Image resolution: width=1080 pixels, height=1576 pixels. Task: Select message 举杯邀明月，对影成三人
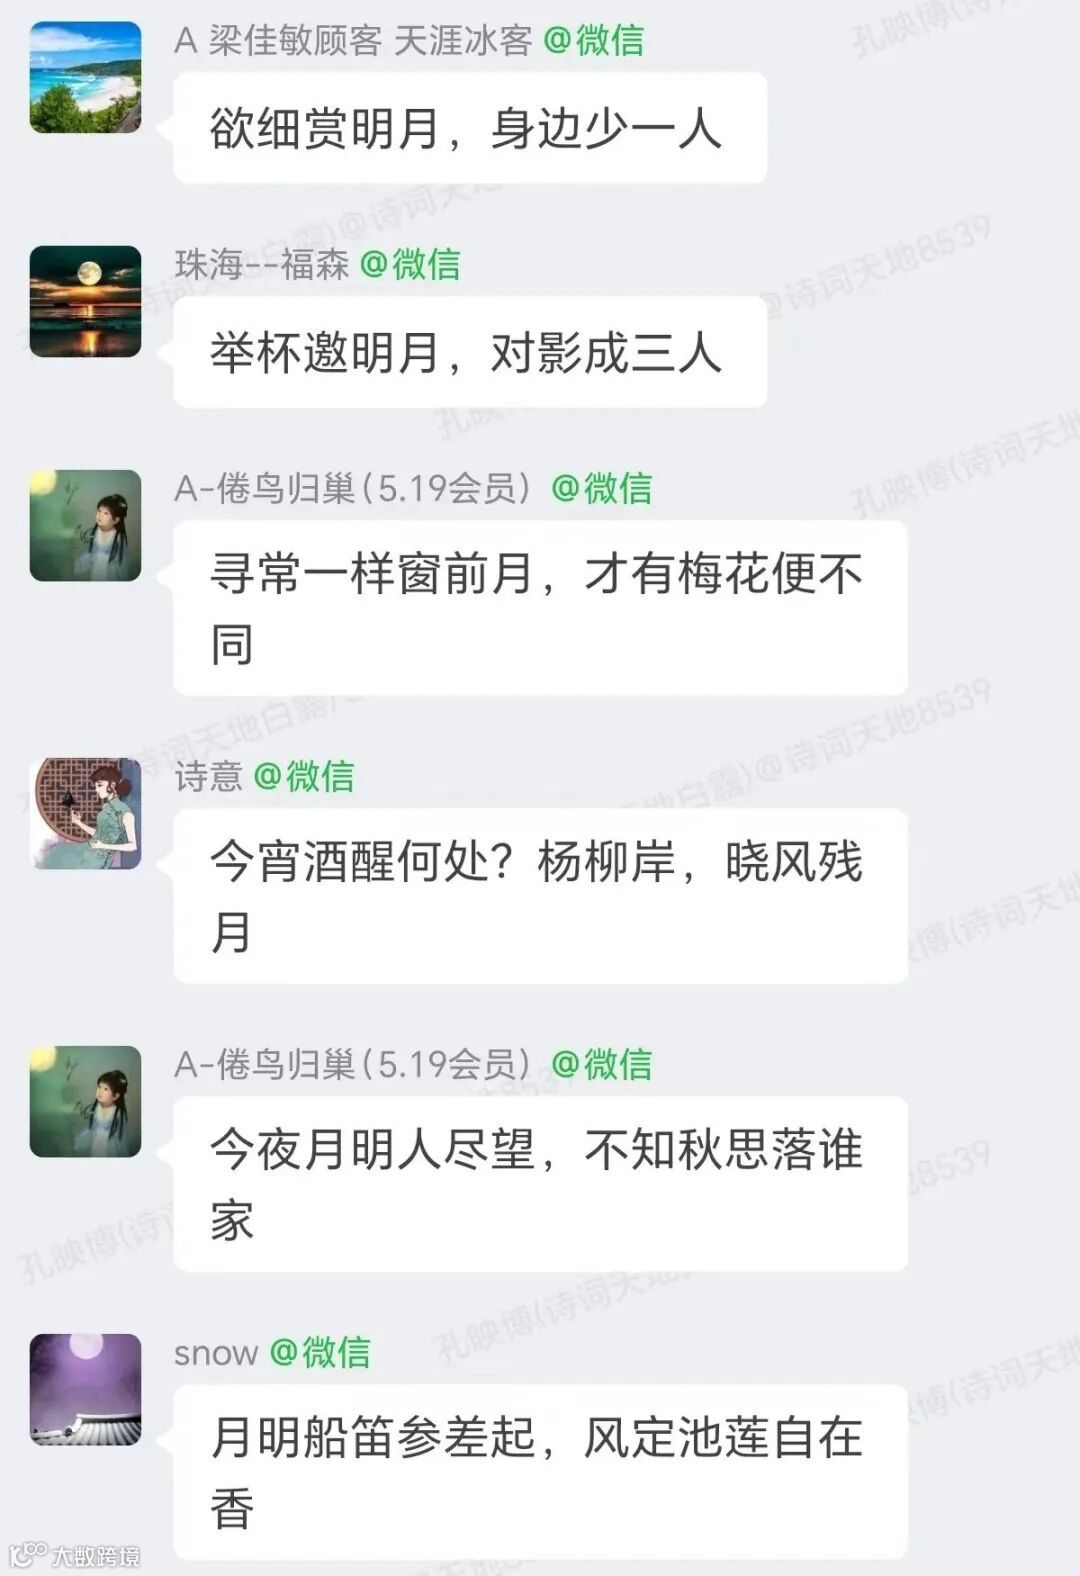(x=470, y=352)
